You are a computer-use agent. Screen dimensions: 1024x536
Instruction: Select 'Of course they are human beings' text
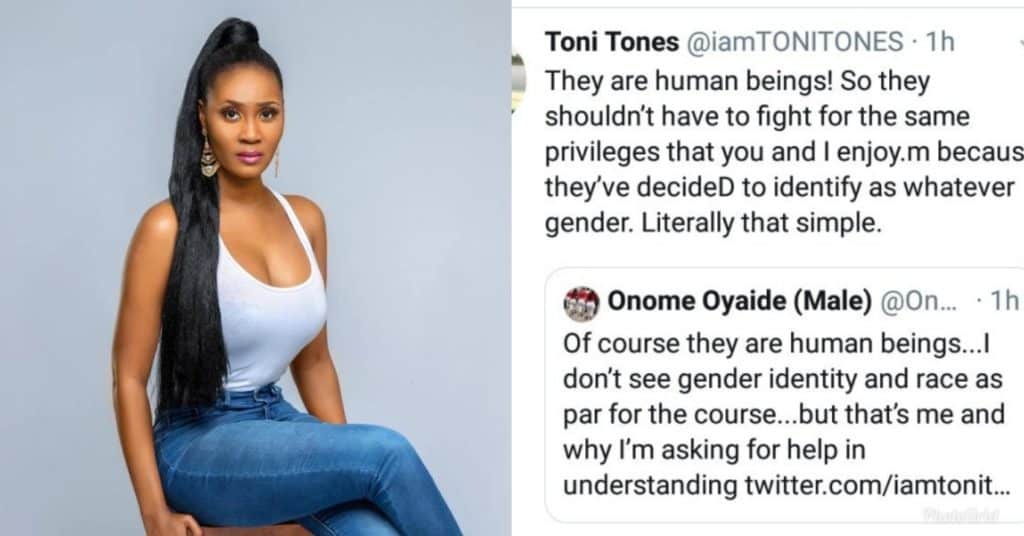[776, 343]
